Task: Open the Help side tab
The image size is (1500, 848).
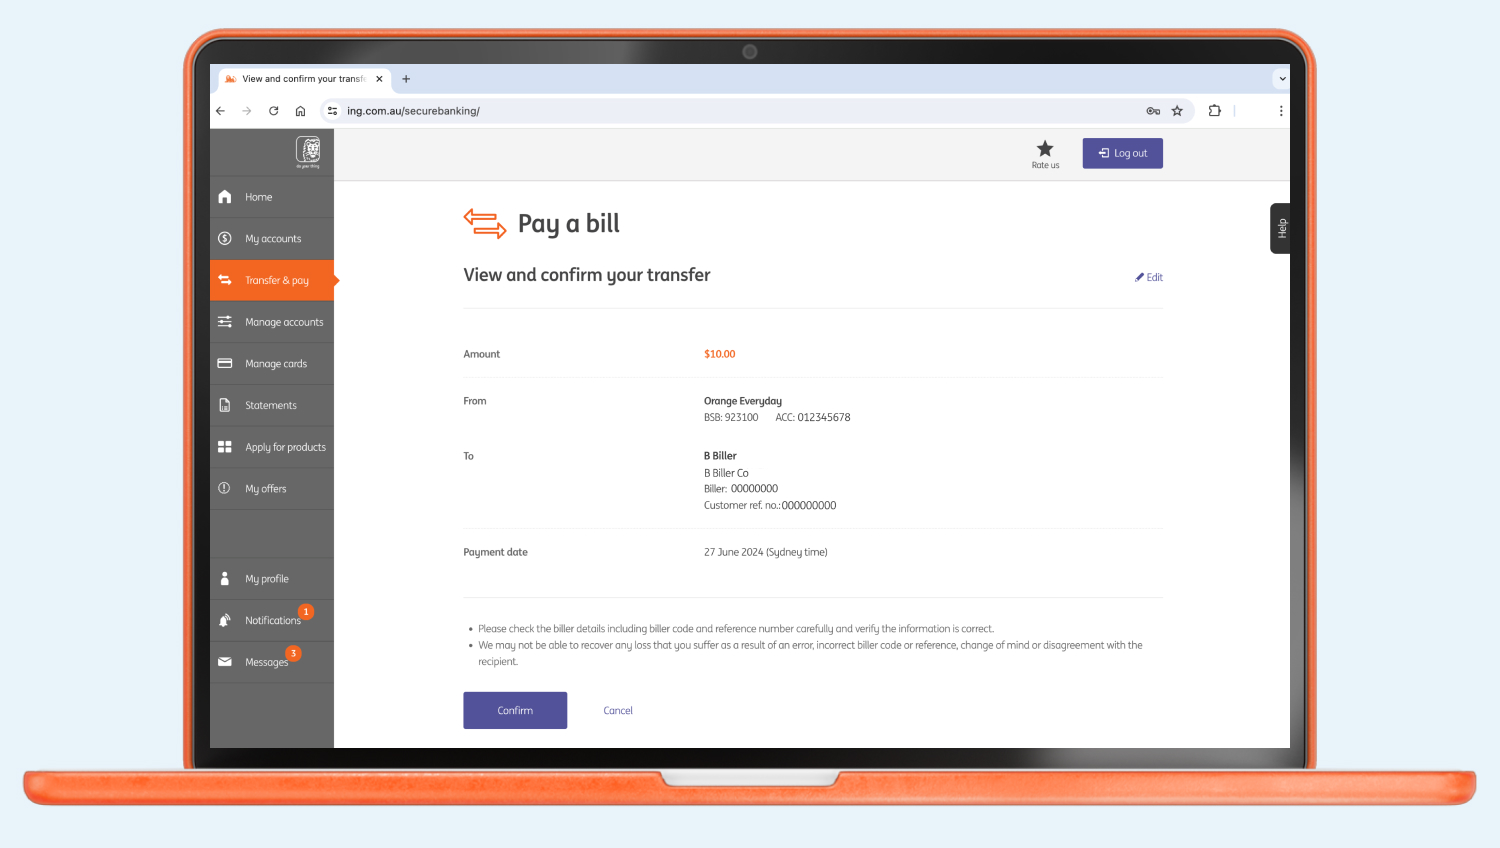Action: 1281,228
